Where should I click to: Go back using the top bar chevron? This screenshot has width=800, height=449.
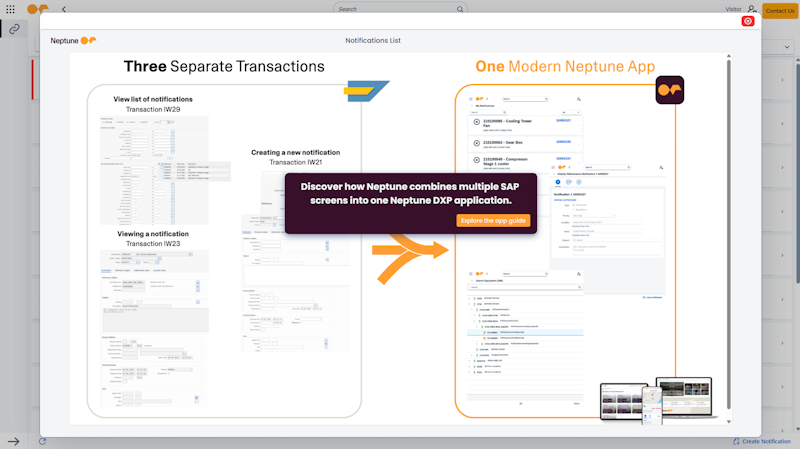coord(64,9)
